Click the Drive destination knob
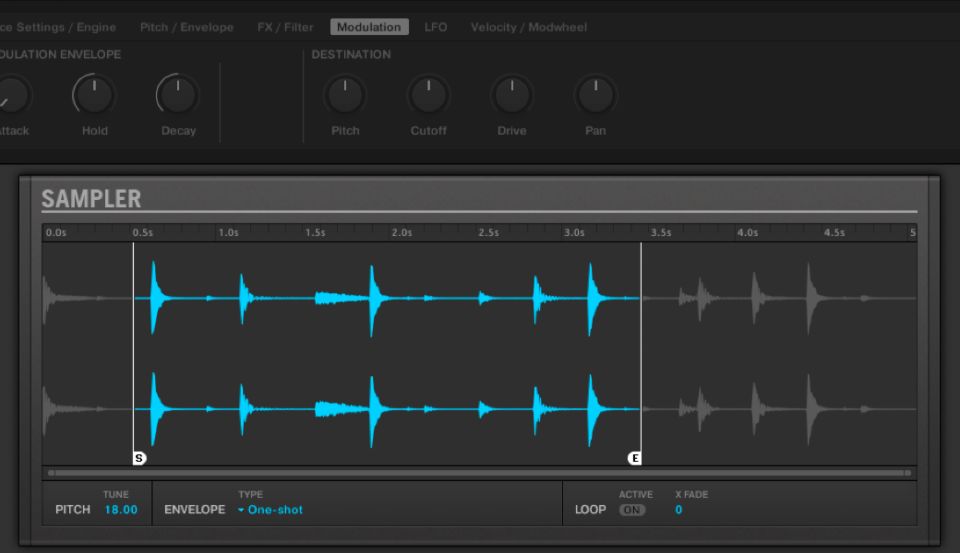960x553 pixels. [x=511, y=96]
